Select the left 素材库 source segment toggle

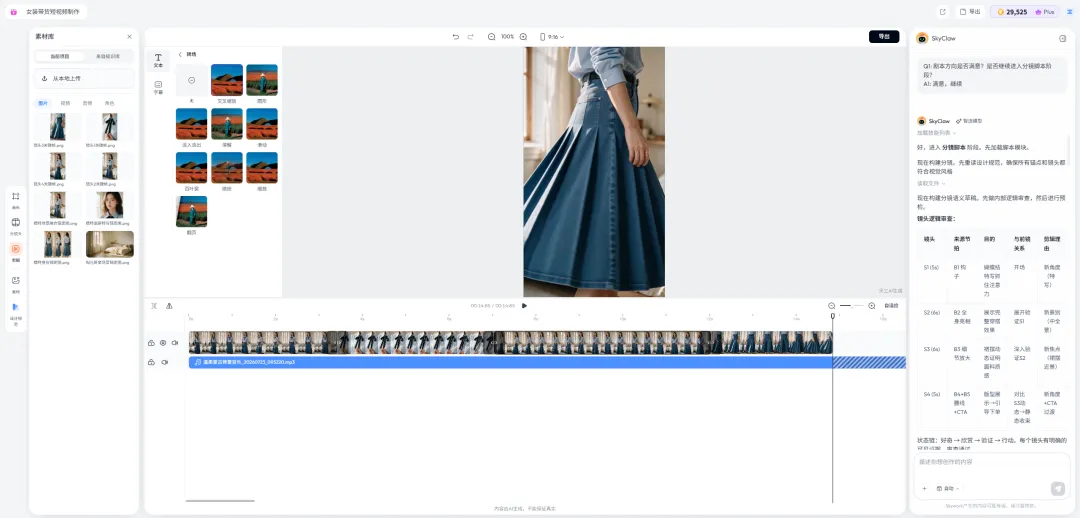[60, 56]
